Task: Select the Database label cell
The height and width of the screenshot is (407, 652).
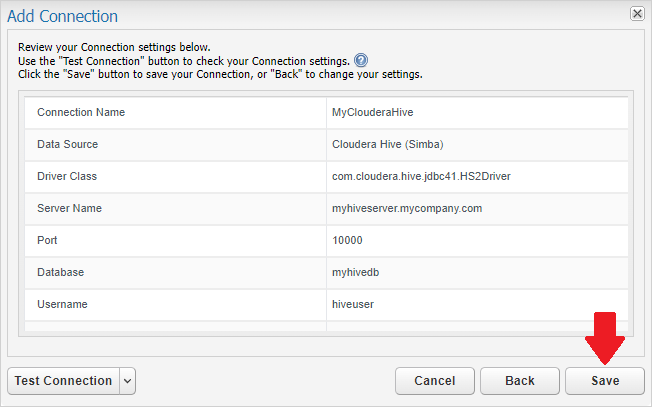Action: (175, 272)
